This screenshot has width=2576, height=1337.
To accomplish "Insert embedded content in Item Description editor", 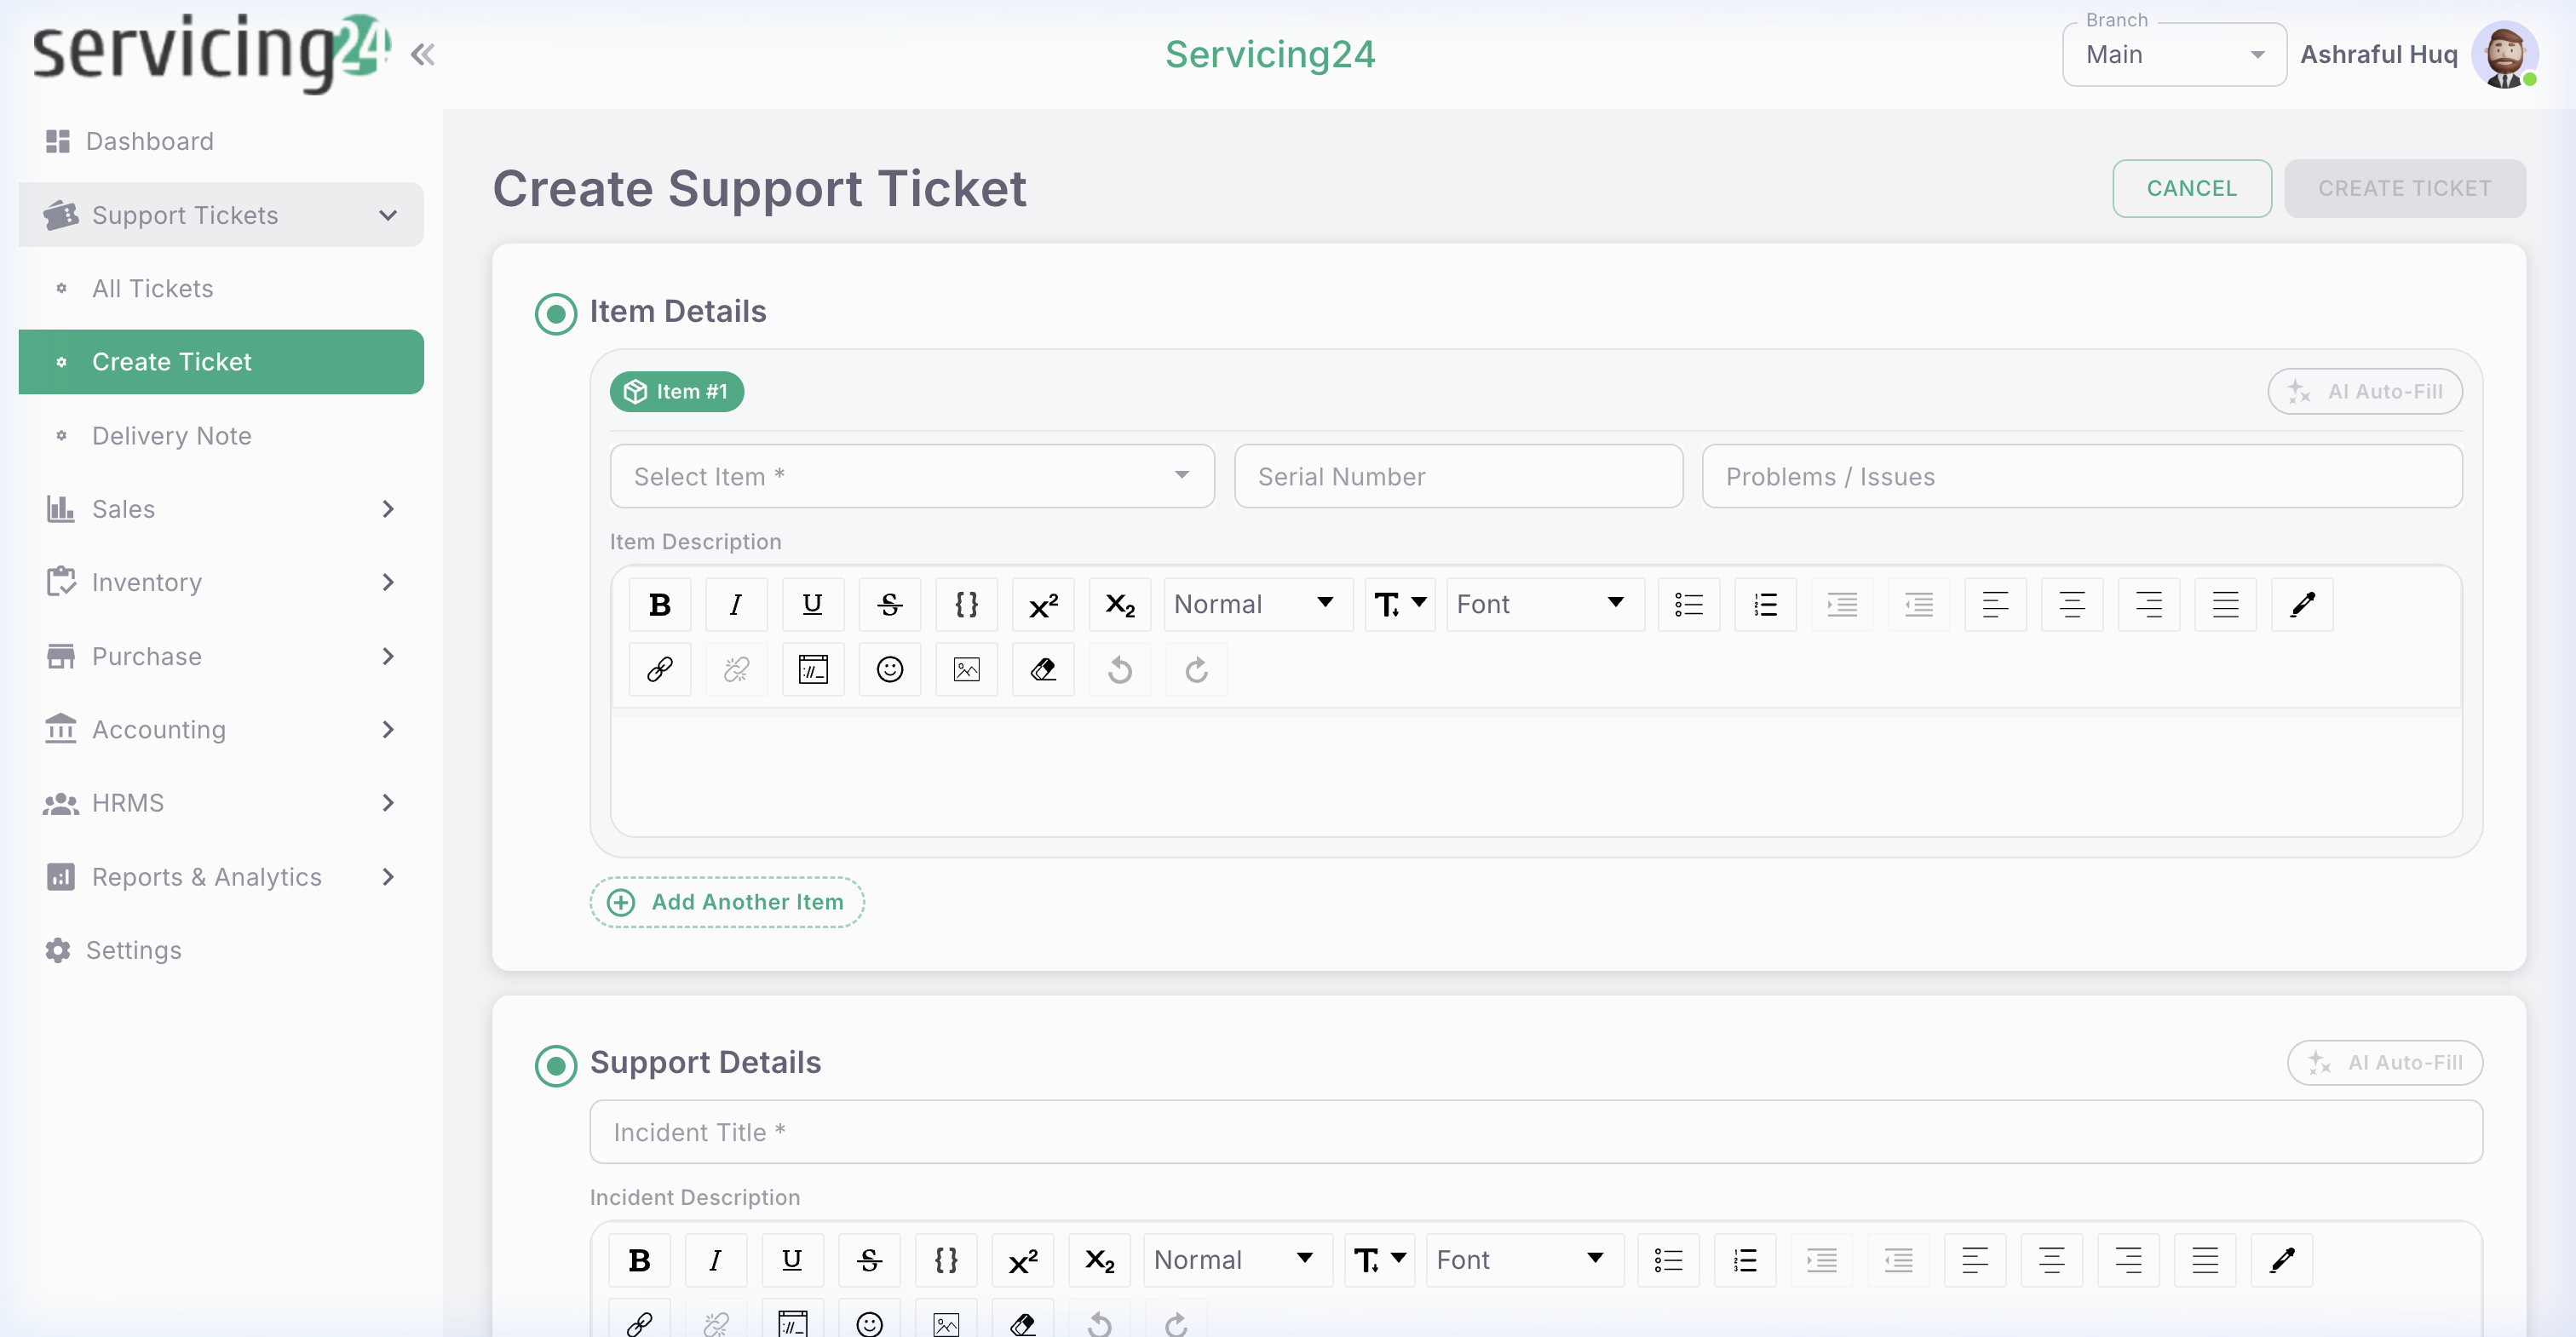I will tap(812, 669).
